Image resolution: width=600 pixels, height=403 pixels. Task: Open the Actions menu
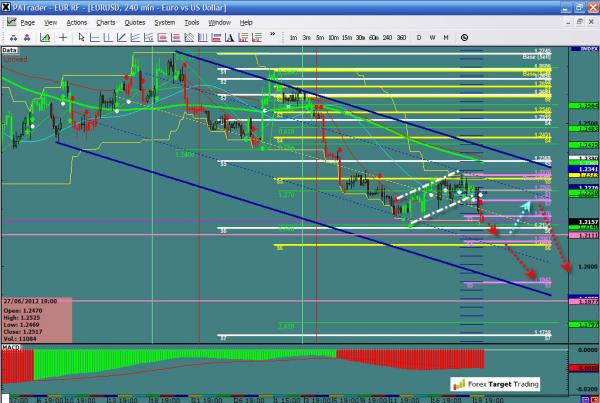click(76, 21)
